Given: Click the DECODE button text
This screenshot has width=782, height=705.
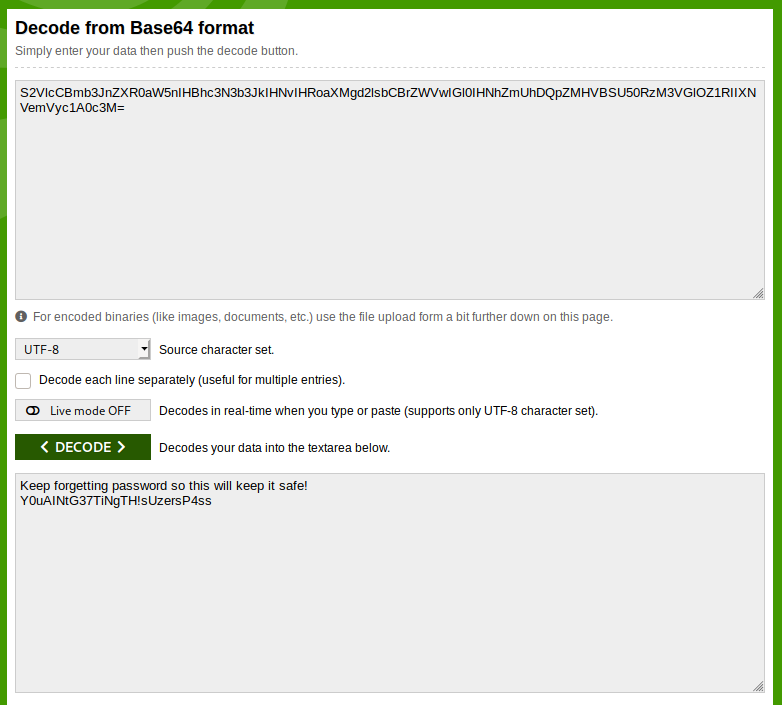Looking at the screenshot, I should pos(83,447).
